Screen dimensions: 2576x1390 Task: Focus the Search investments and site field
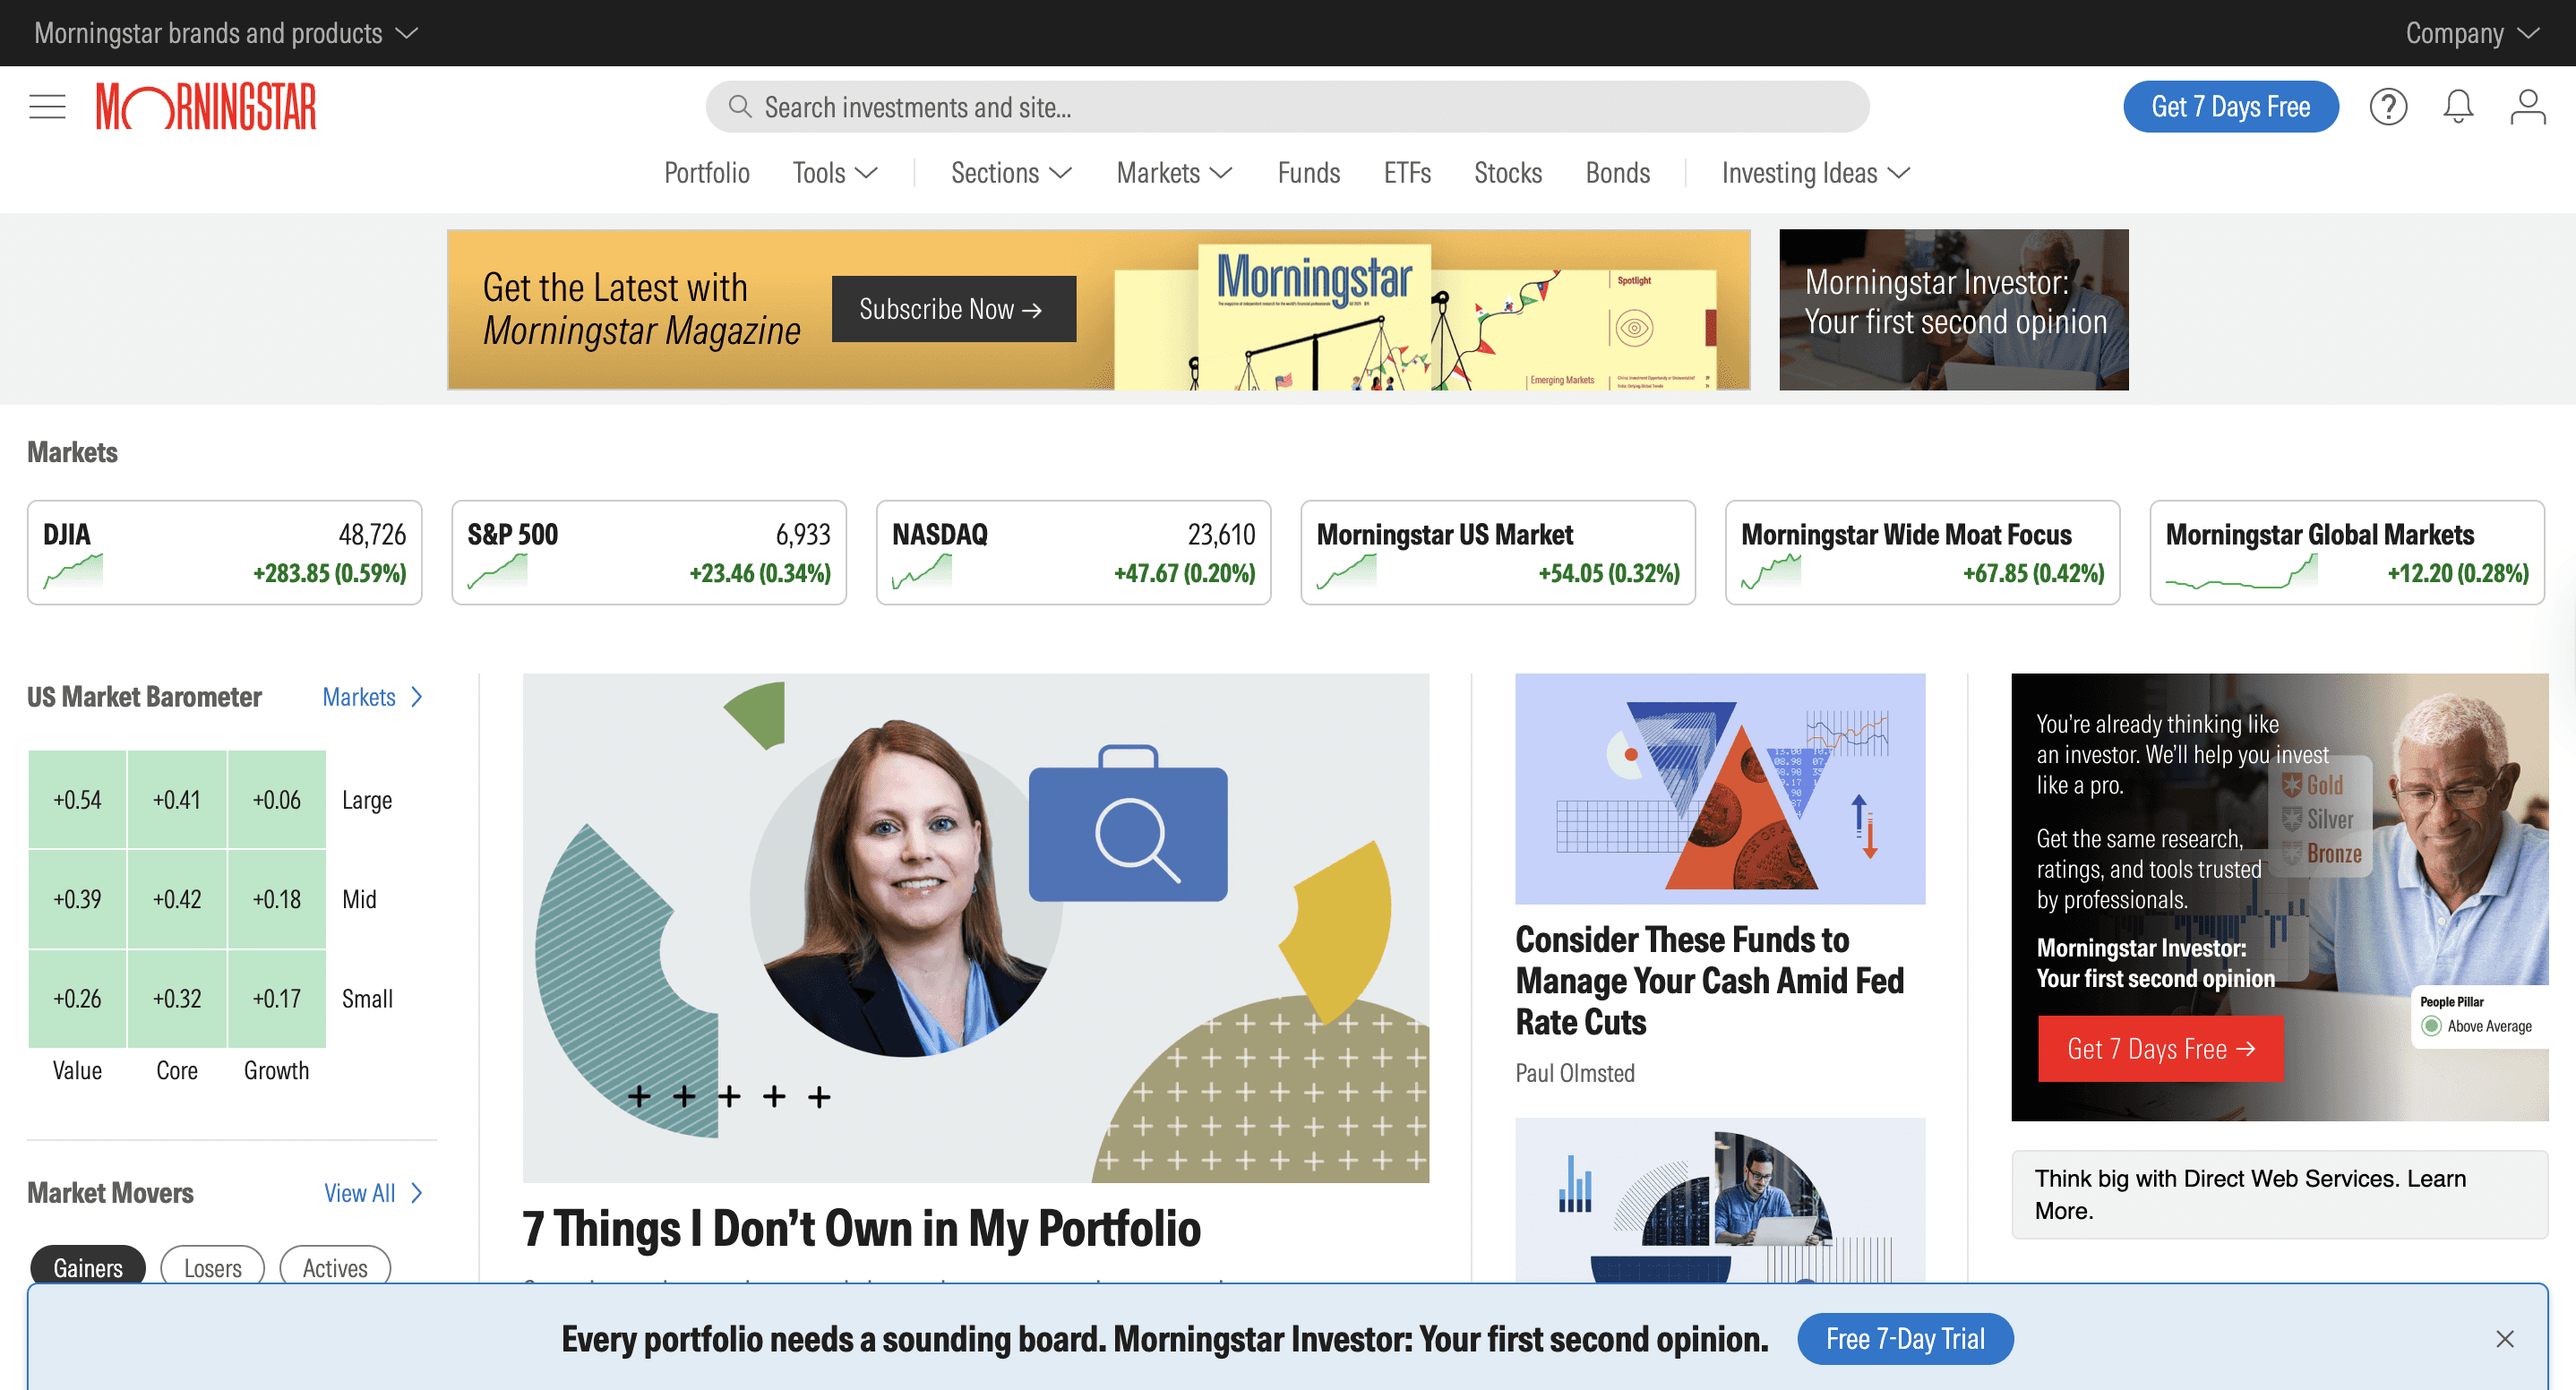[x=1287, y=107]
